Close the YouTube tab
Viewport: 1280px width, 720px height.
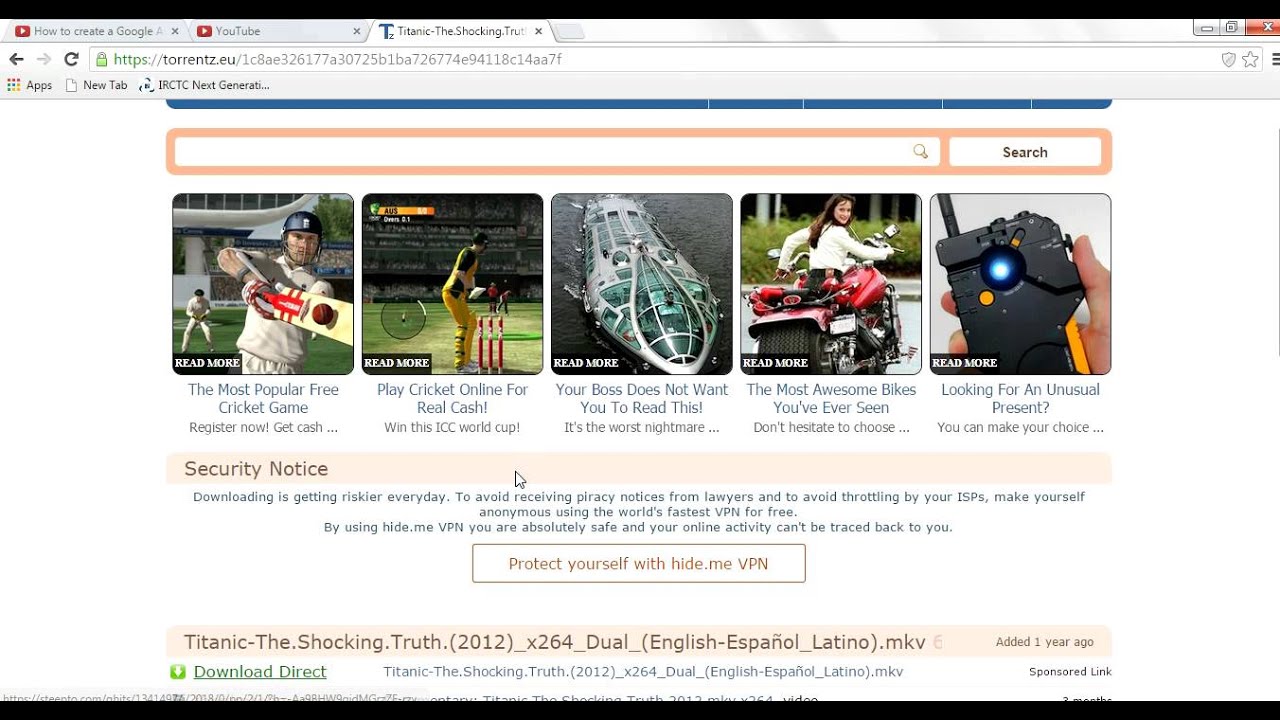pos(357,31)
